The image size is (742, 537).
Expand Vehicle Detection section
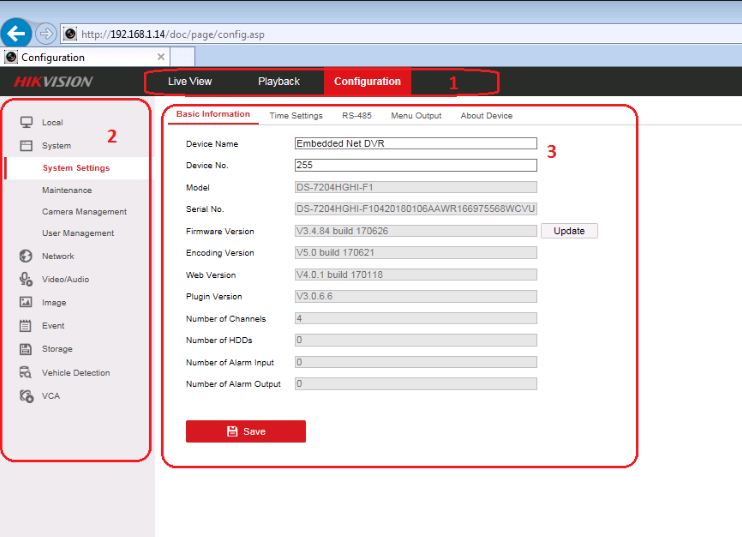tap(76, 373)
